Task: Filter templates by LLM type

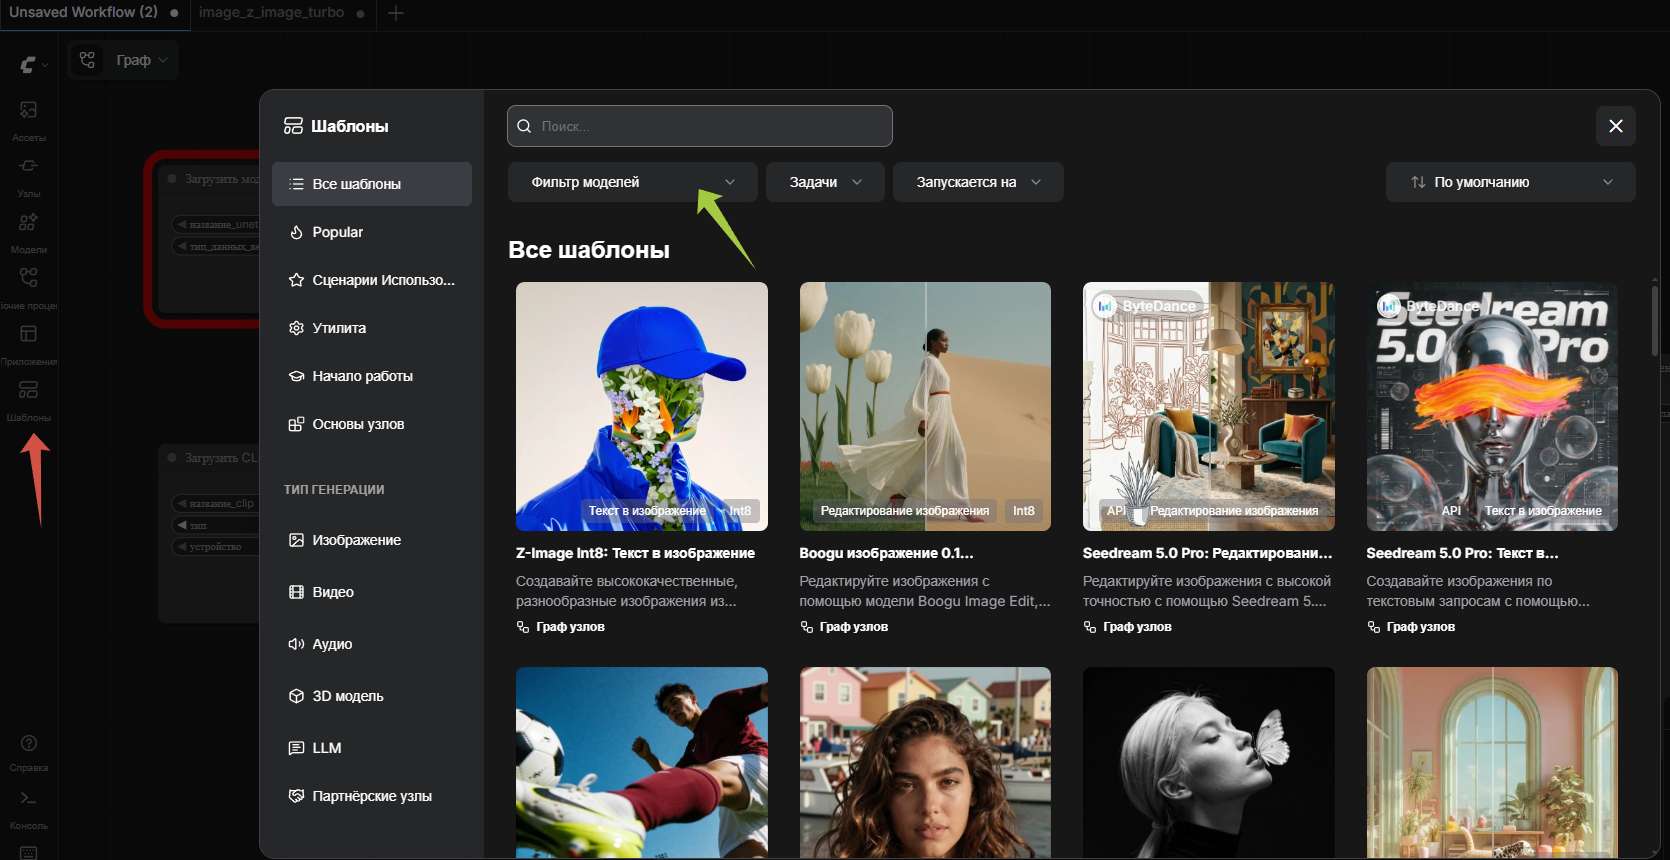Action: [x=372, y=748]
